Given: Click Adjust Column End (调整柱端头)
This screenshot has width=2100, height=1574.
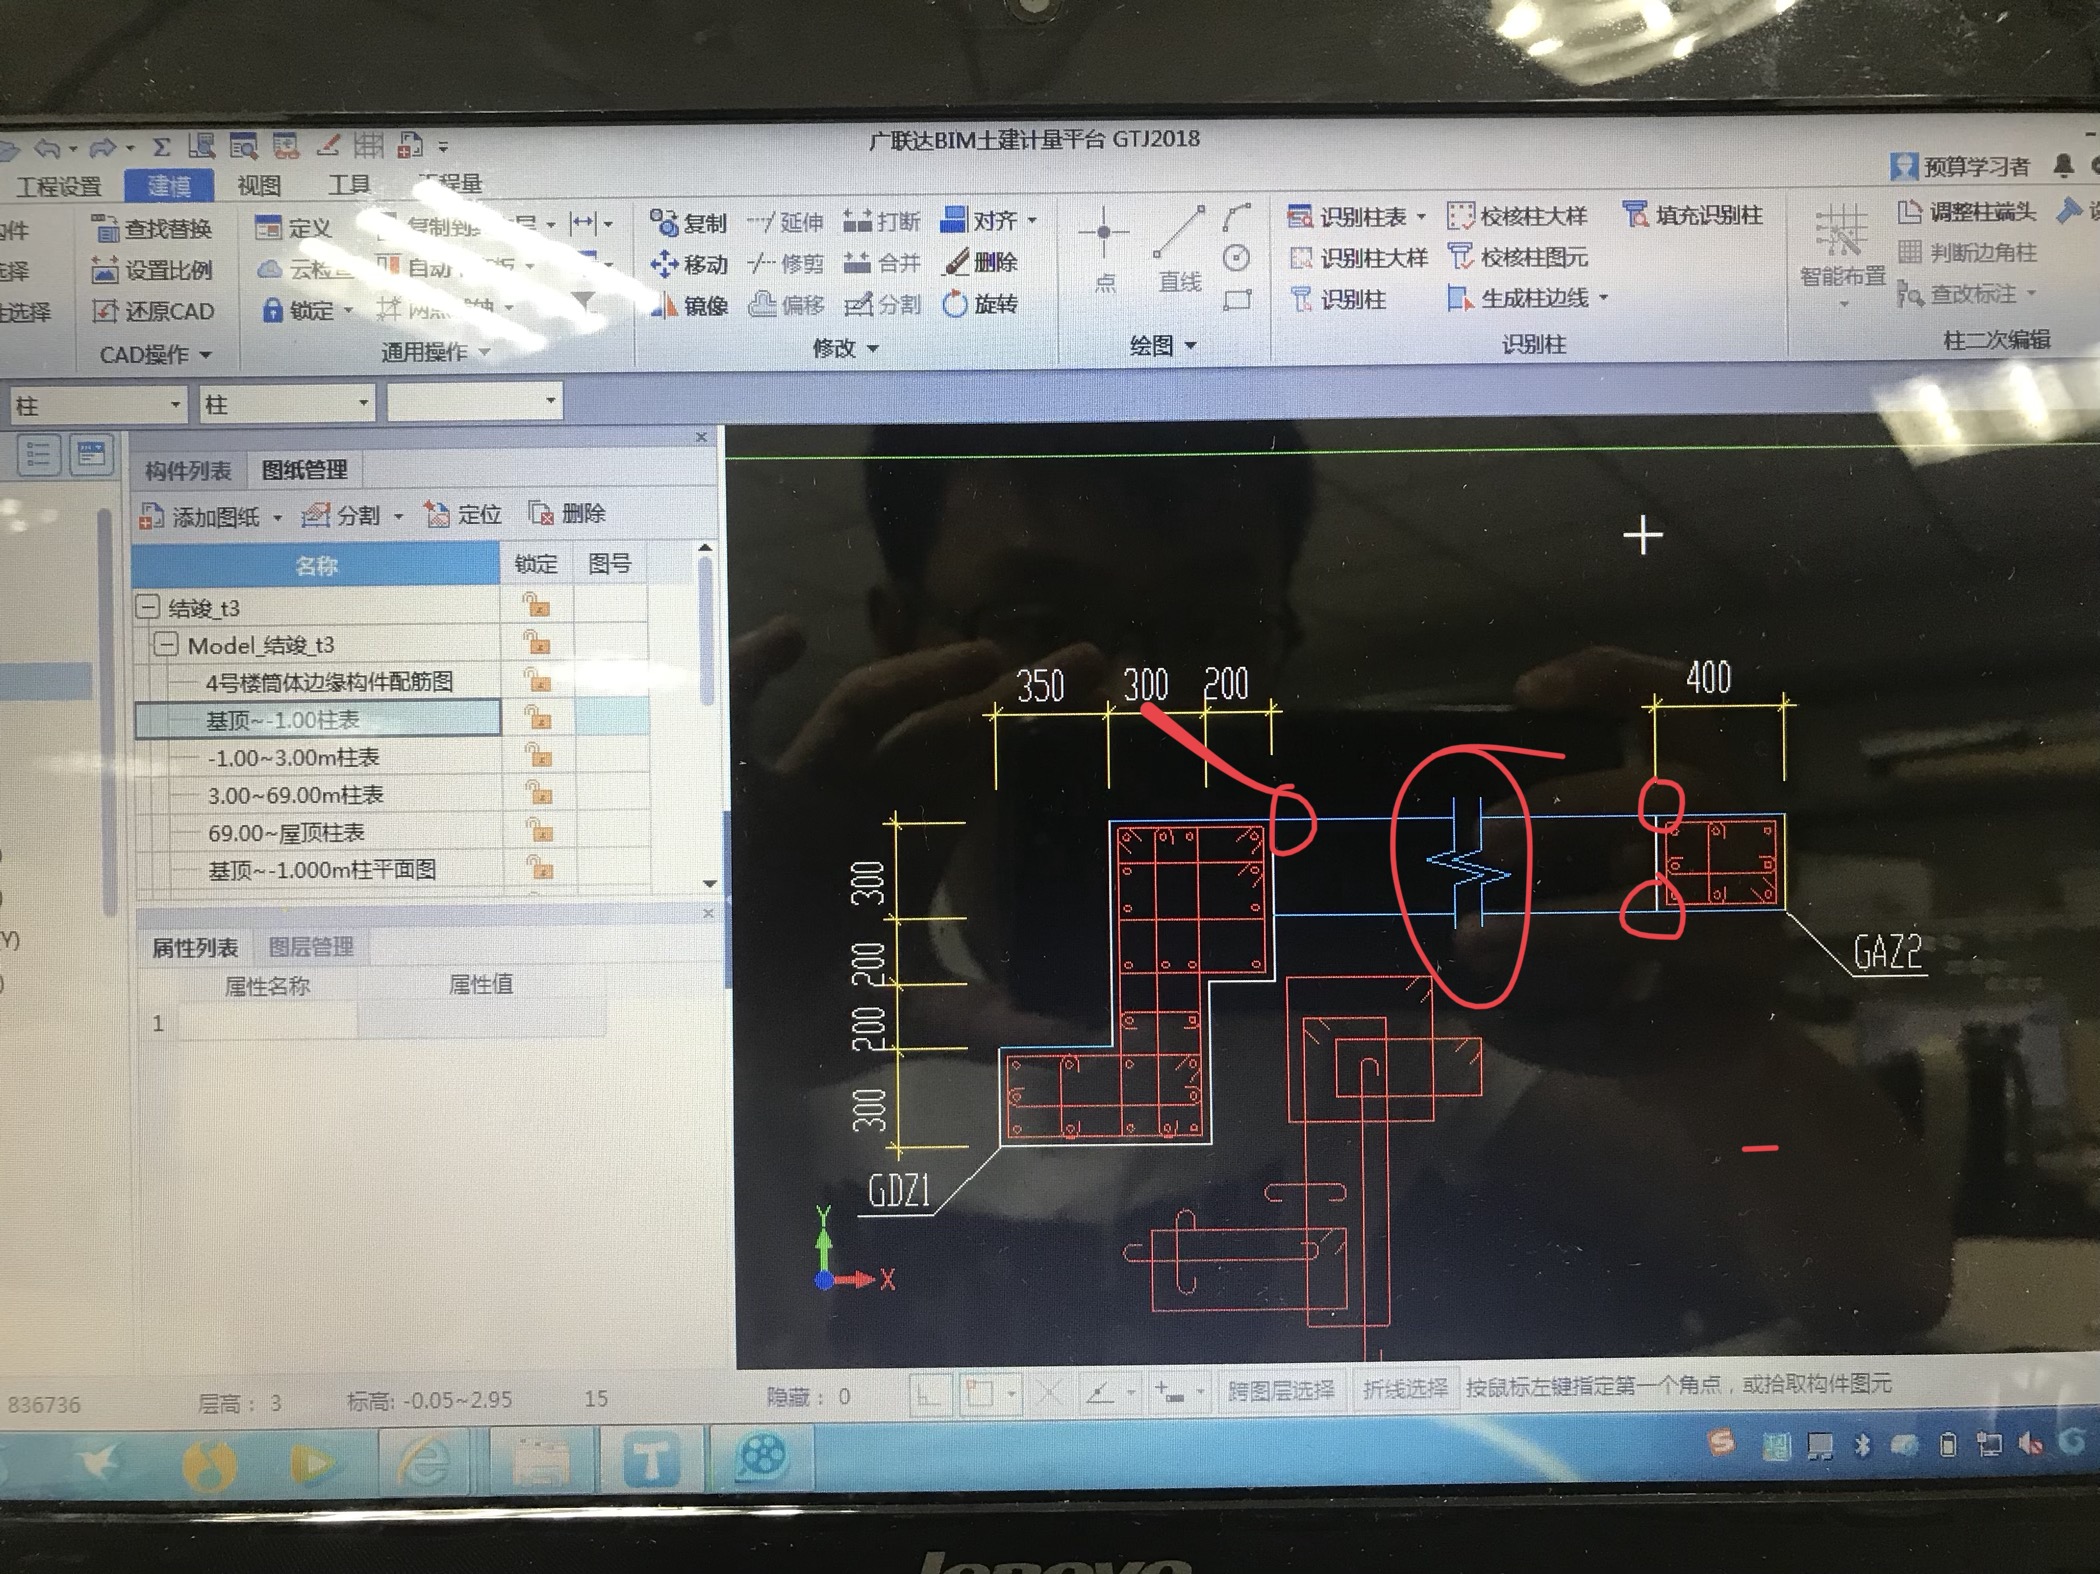Looking at the screenshot, I should pos(1966,212).
